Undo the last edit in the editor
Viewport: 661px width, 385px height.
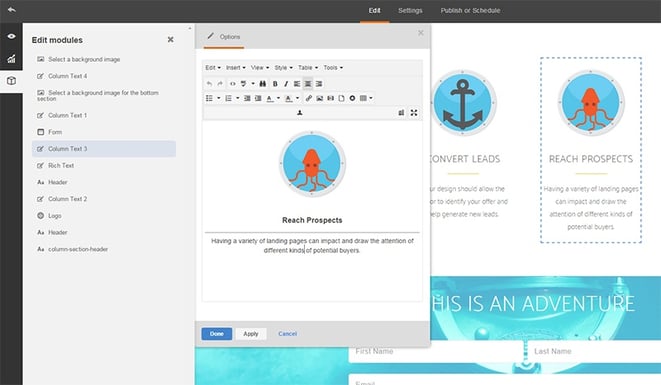tap(209, 84)
